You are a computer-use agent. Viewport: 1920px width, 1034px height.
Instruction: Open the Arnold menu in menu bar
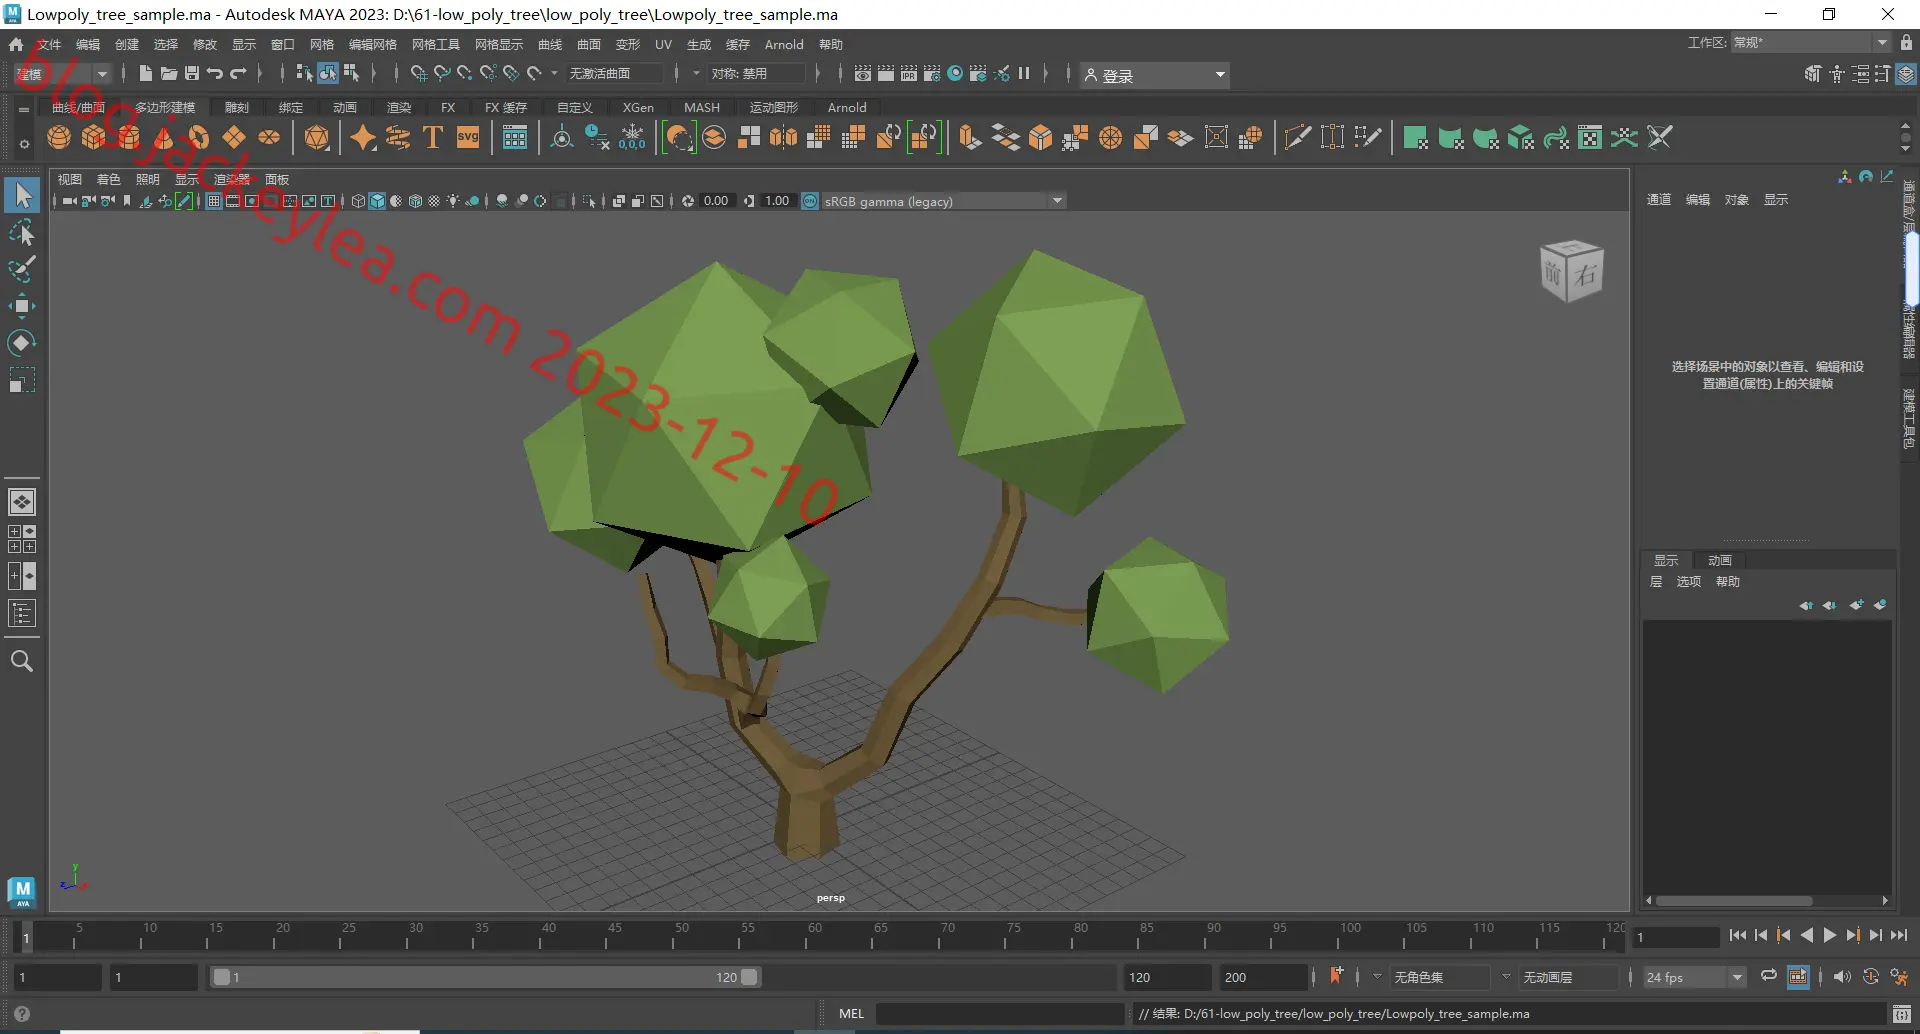(x=784, y=45)
